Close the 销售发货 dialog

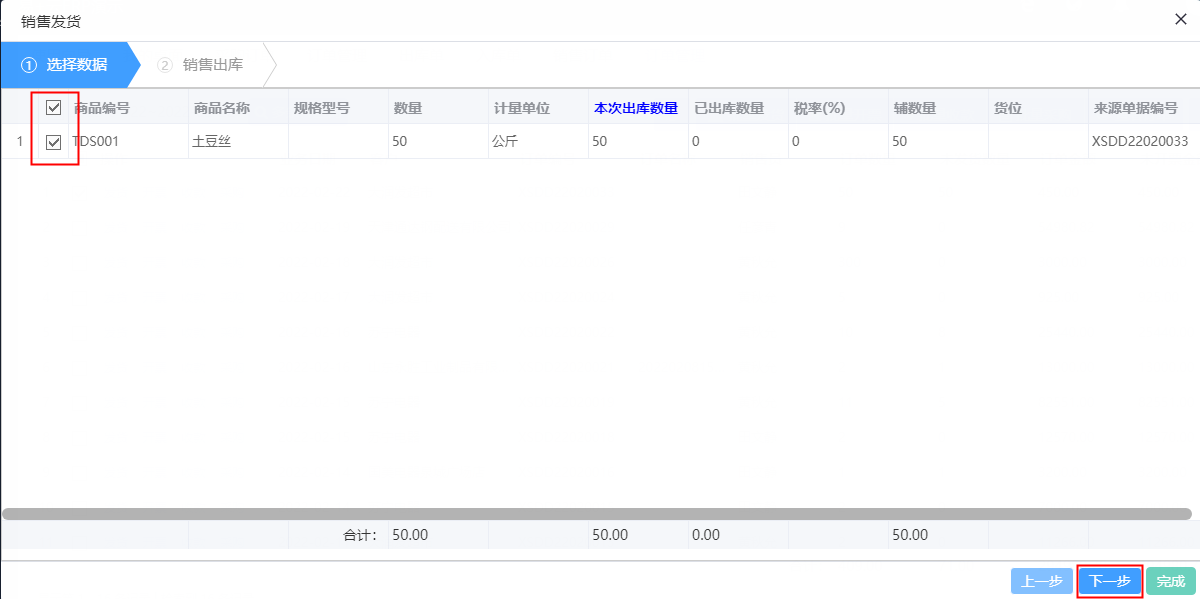pos(1181,19)
